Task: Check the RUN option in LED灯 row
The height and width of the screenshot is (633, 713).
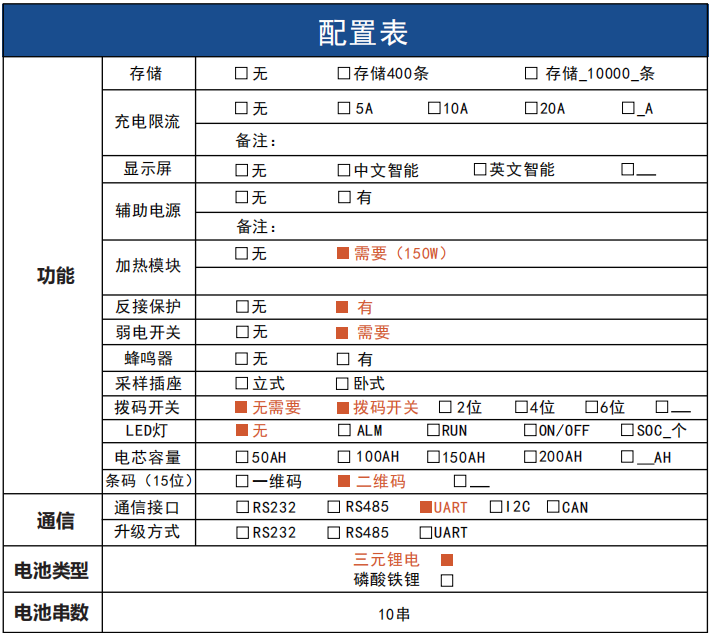Action: pyautogui.click(x=433, y=431)
